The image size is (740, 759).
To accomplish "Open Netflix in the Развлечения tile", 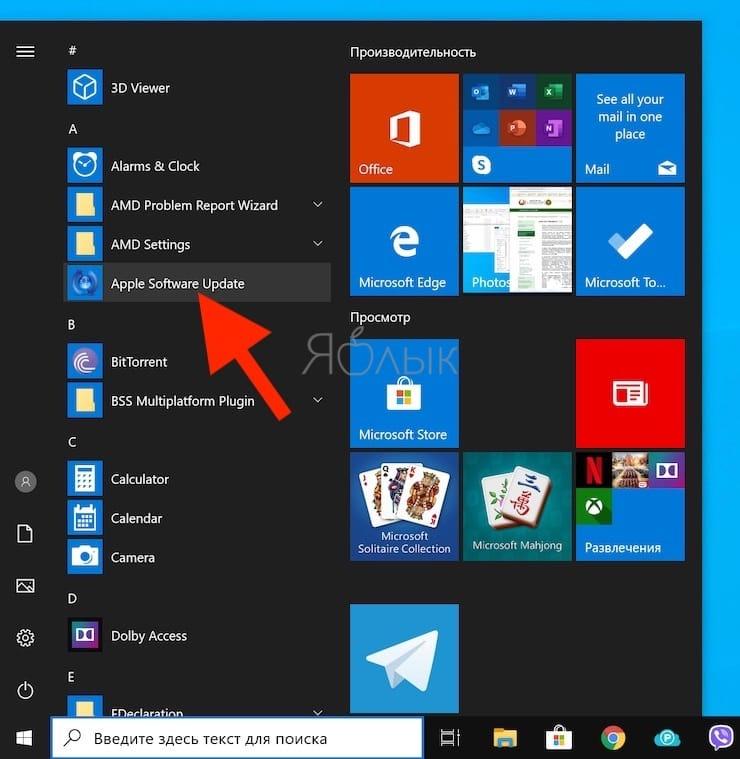I will pos(593,470).
